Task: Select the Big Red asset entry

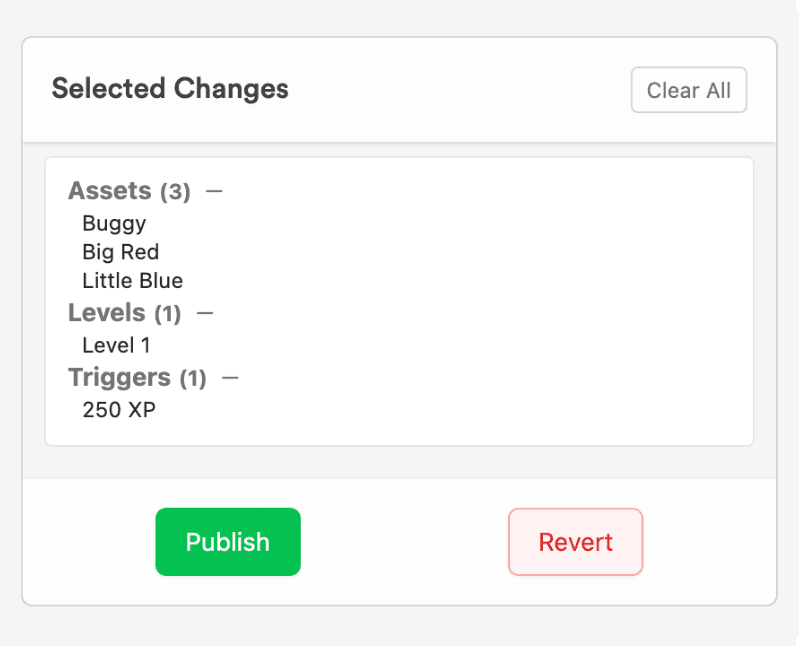Action: (x=121, y=252)
